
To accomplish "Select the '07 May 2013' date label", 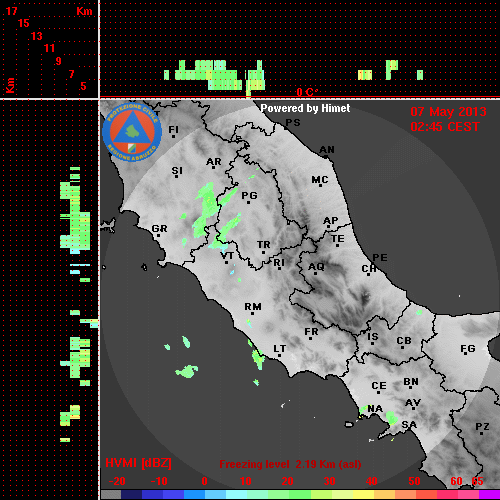I will pyautogui.click(x=448, y=112).
